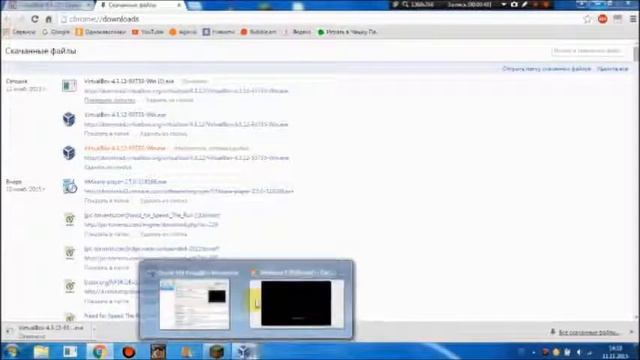Remove the interrupted VirtualBox entry from list
The height and width of the screenshot is (360, 640).
tap(108, 167)
